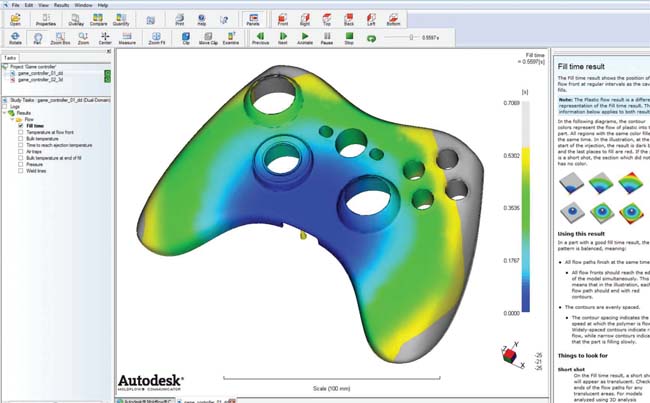Screen dimensions: 650x403
Task: Open the Help menu
Action: 102,5
